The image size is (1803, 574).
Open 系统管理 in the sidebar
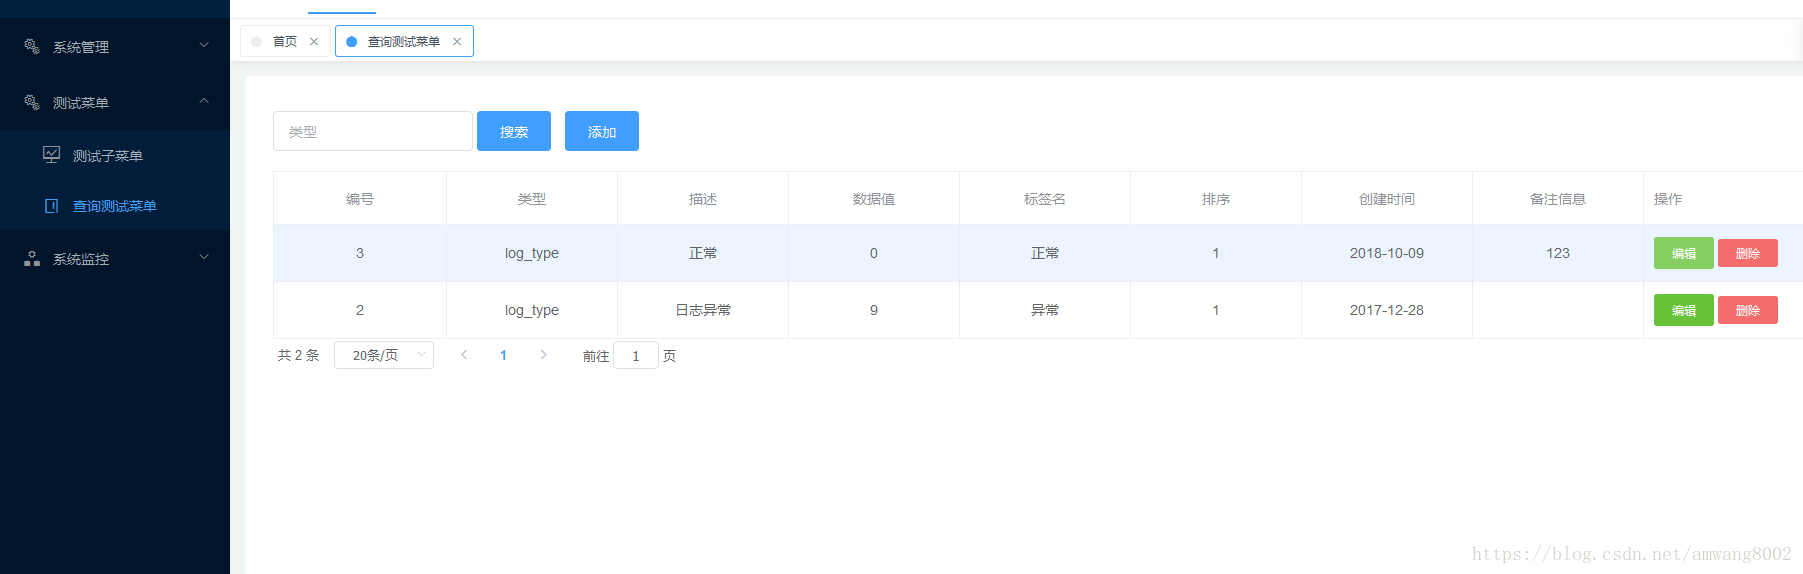click(115, 46)
